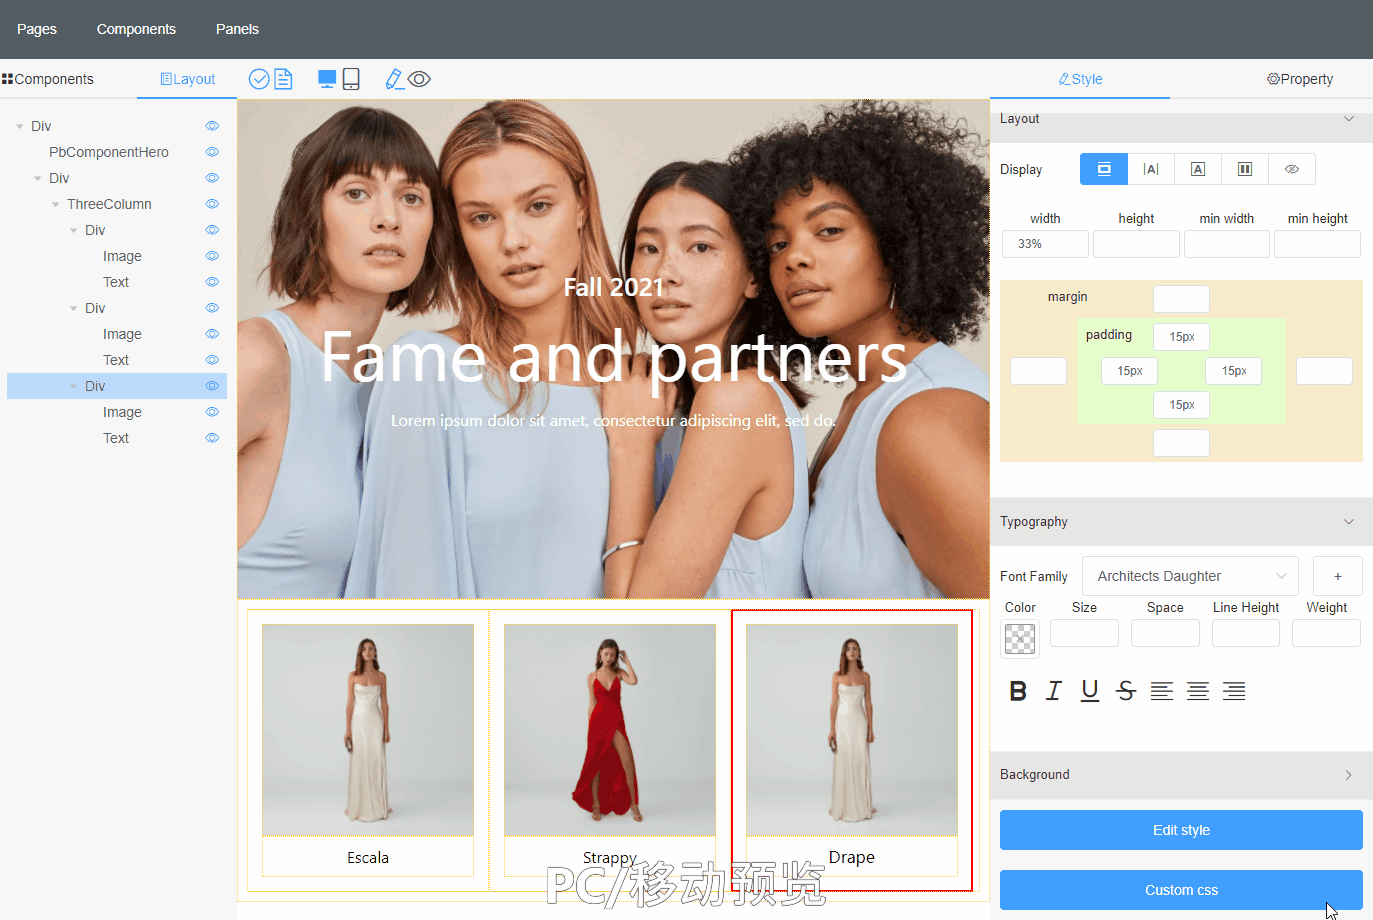Collapse the root Div tree node
This screenshot has height=920, width=1373.
pyautogui.click(x=19, y=126)
